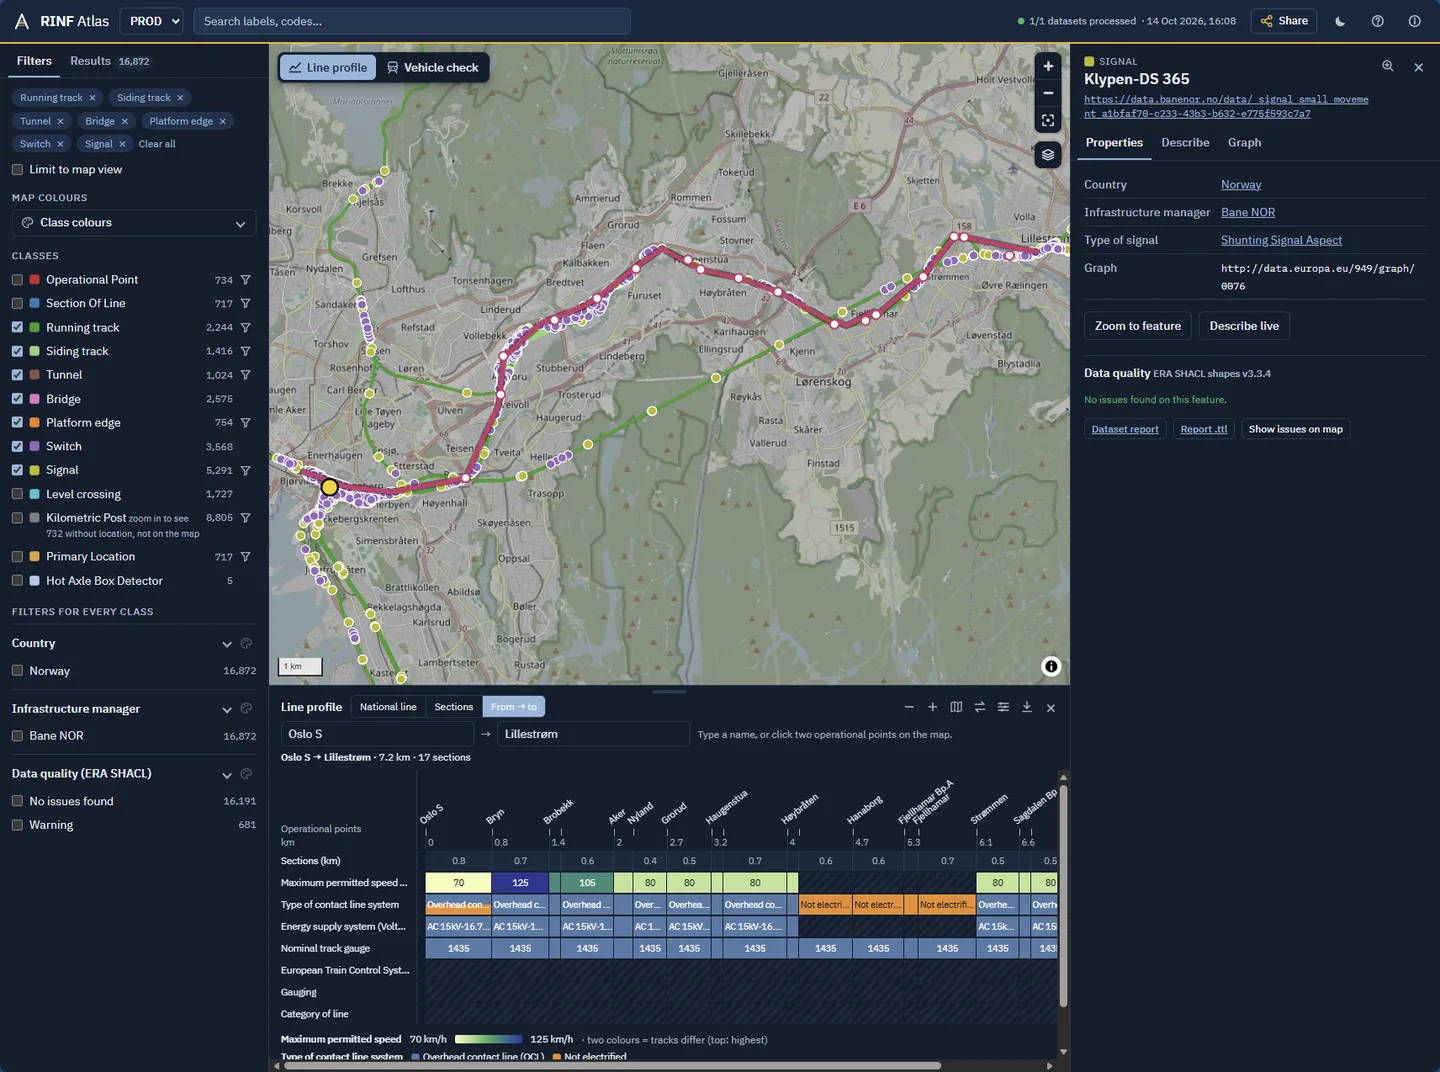The image size is (1440, 1072).
Task: Edit the Lillestrøm destination field
Action: pyautogui.click(x=594, y=734)
